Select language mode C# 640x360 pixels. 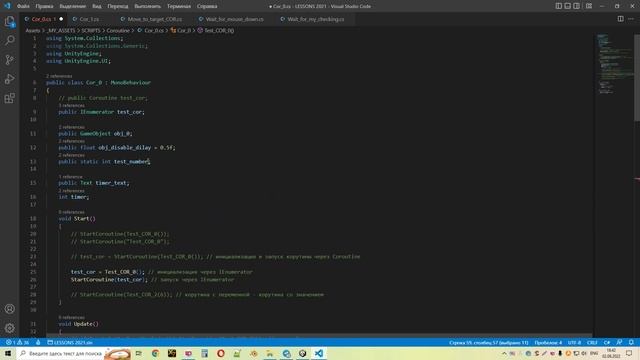[x=607, y=342]
